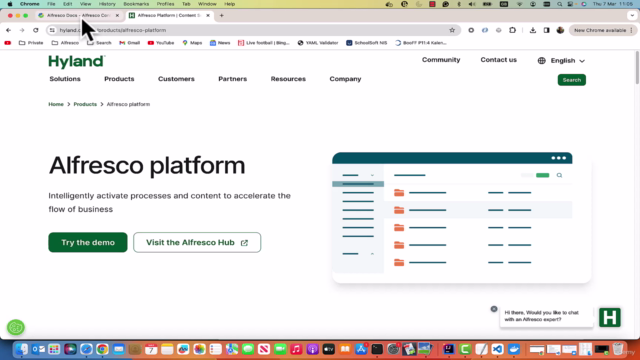Open the Resources navigation menu
The width and height of the screenshot is (640, 360).
(288, 79)
